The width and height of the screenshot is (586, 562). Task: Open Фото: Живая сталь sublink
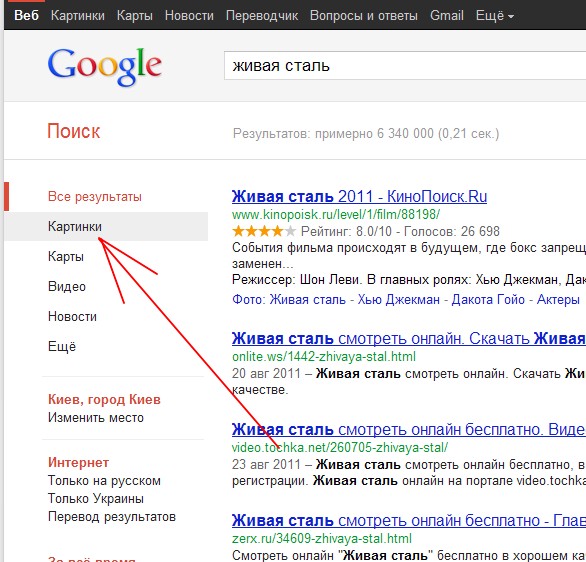pos(289,300)
